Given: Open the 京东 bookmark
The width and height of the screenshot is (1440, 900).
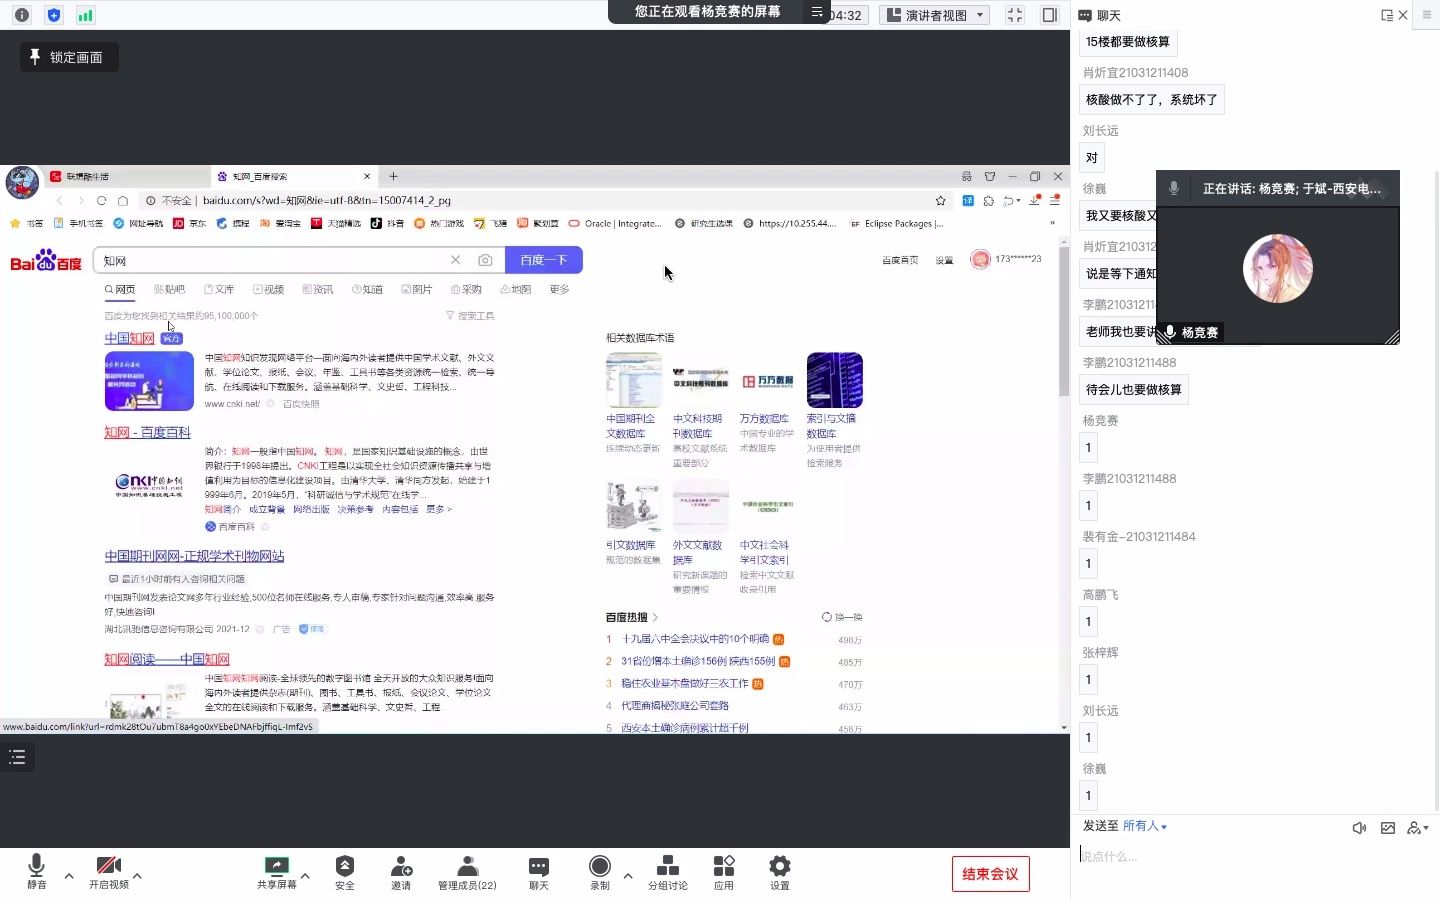Looking at the screenshot, I should click(189, 224).
